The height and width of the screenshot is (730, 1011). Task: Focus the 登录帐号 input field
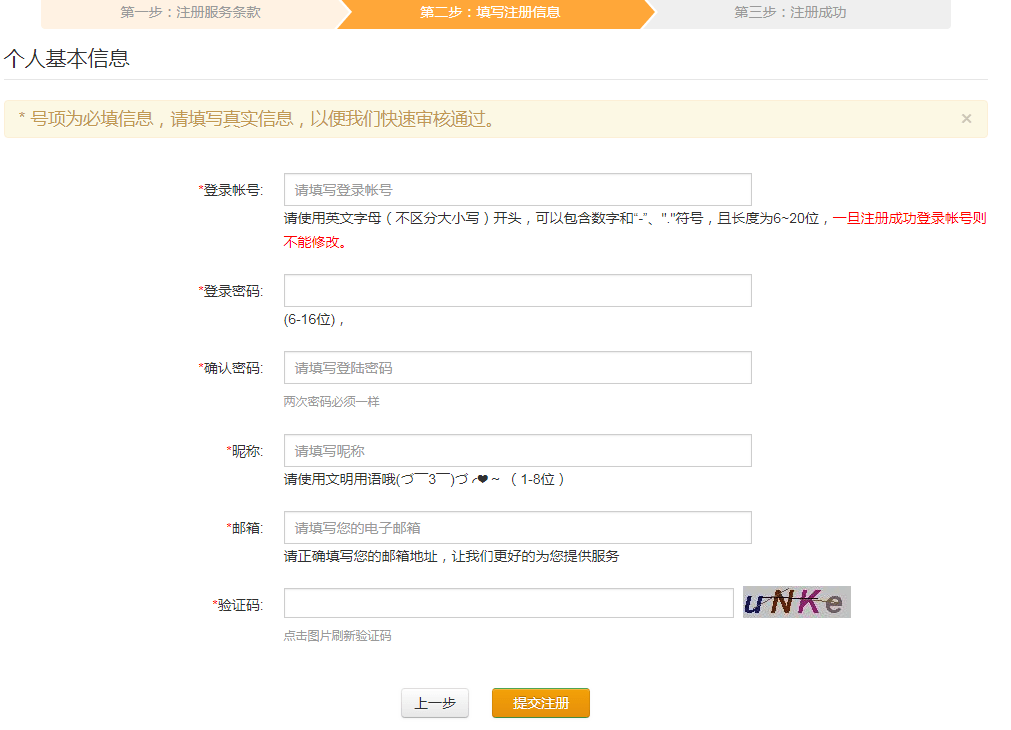point(517,190)
